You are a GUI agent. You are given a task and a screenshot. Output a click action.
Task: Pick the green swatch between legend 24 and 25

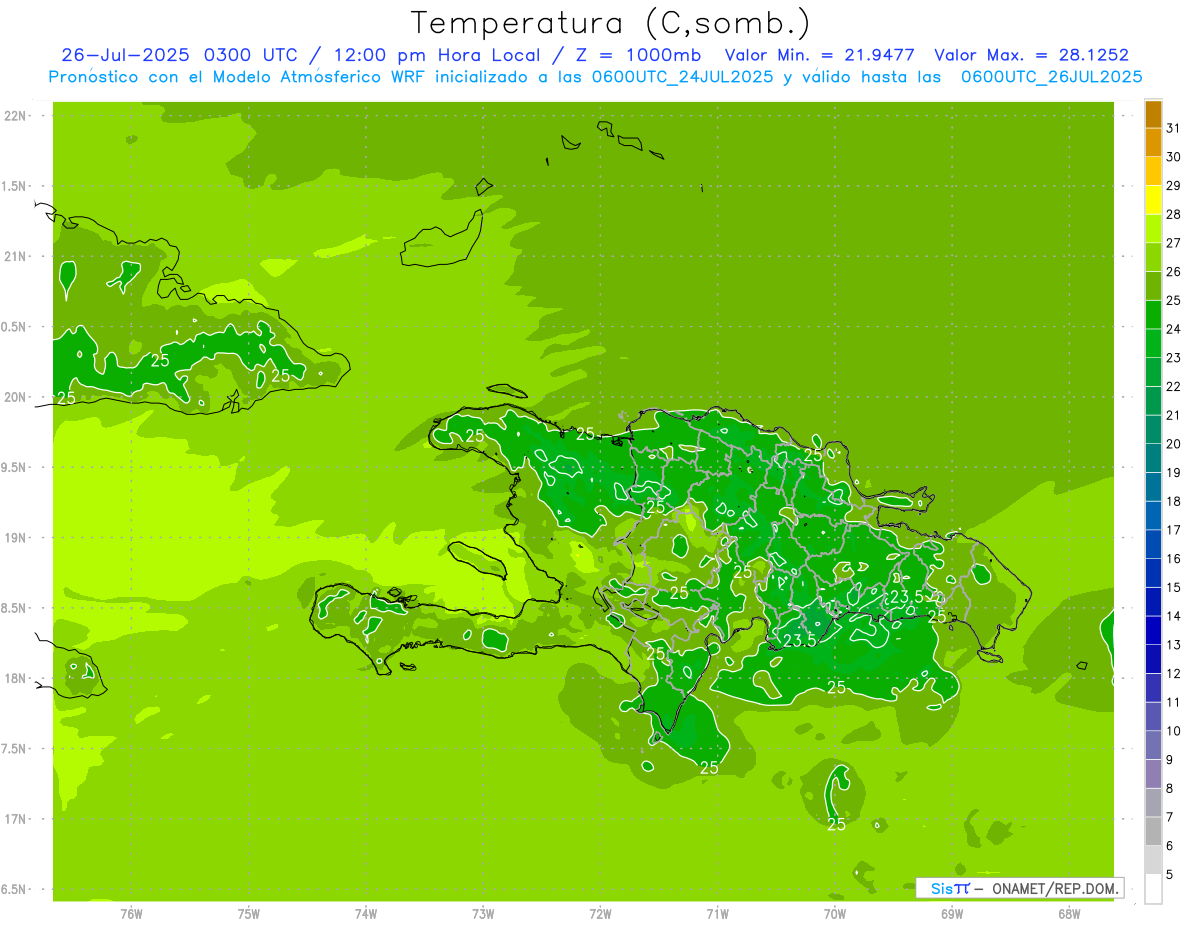tap(1153, 314)
